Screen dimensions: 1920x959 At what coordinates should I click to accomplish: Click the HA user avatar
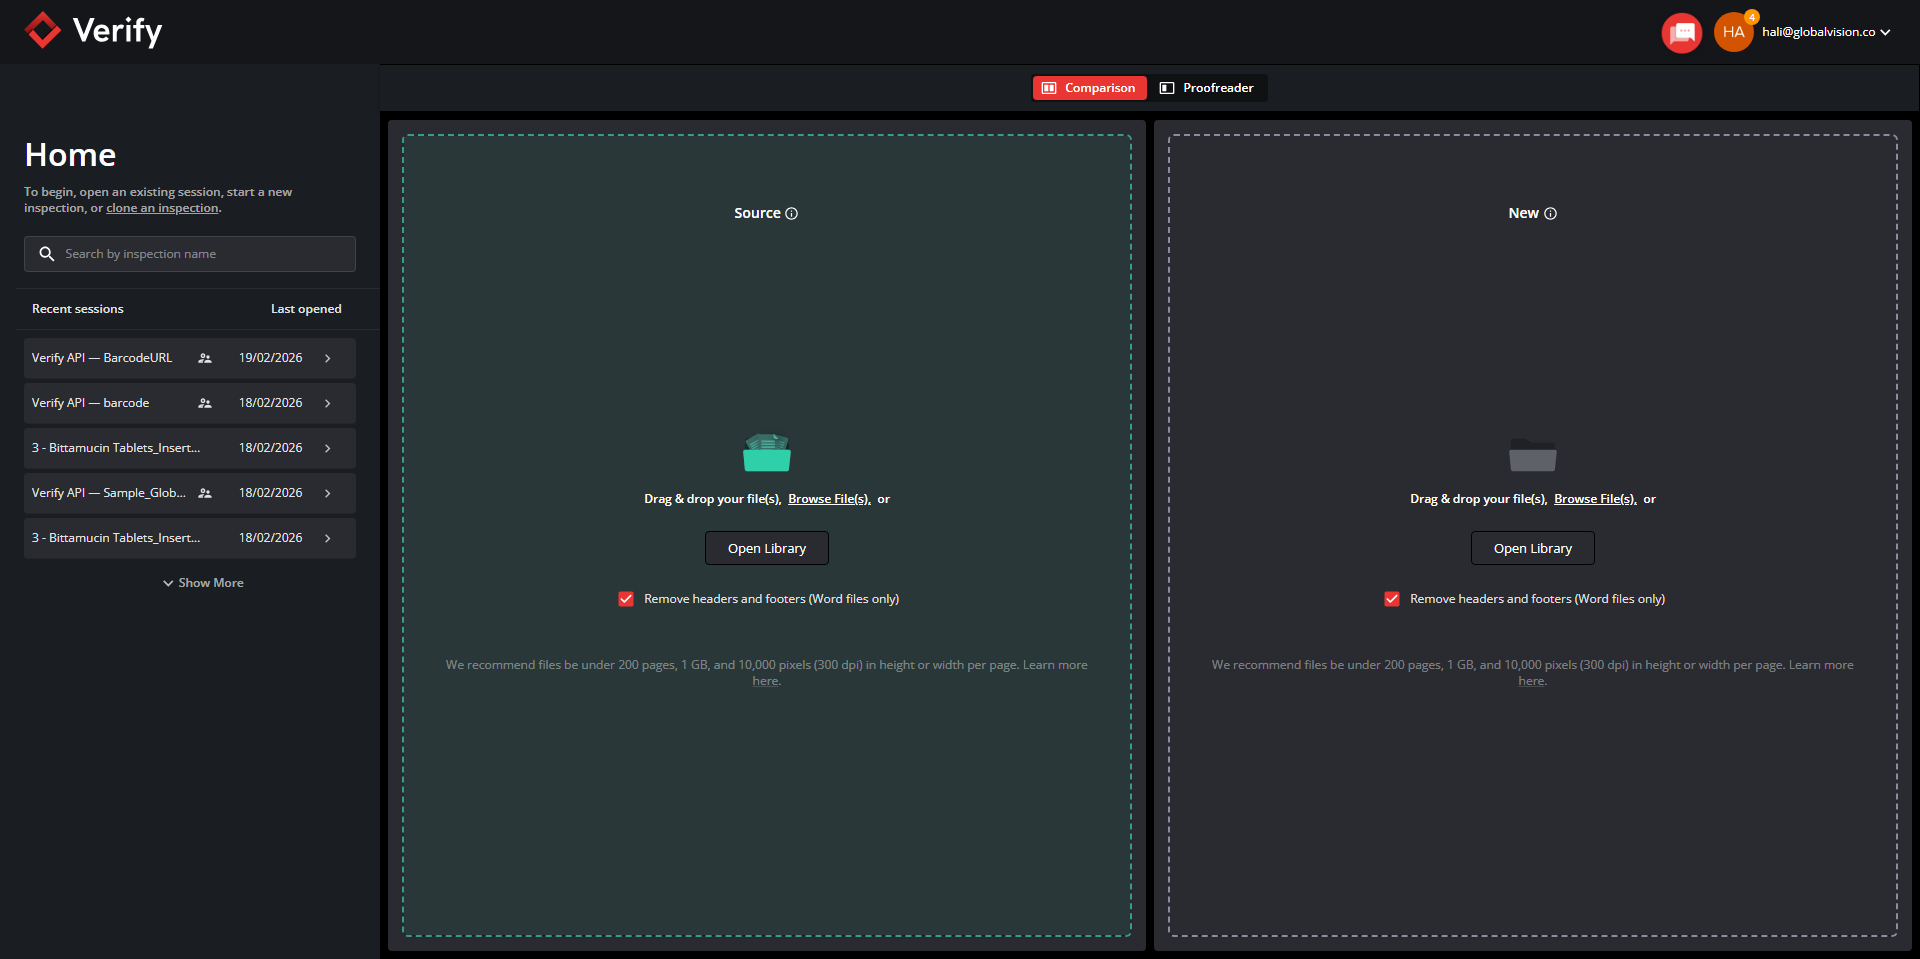click(1733, 33)
